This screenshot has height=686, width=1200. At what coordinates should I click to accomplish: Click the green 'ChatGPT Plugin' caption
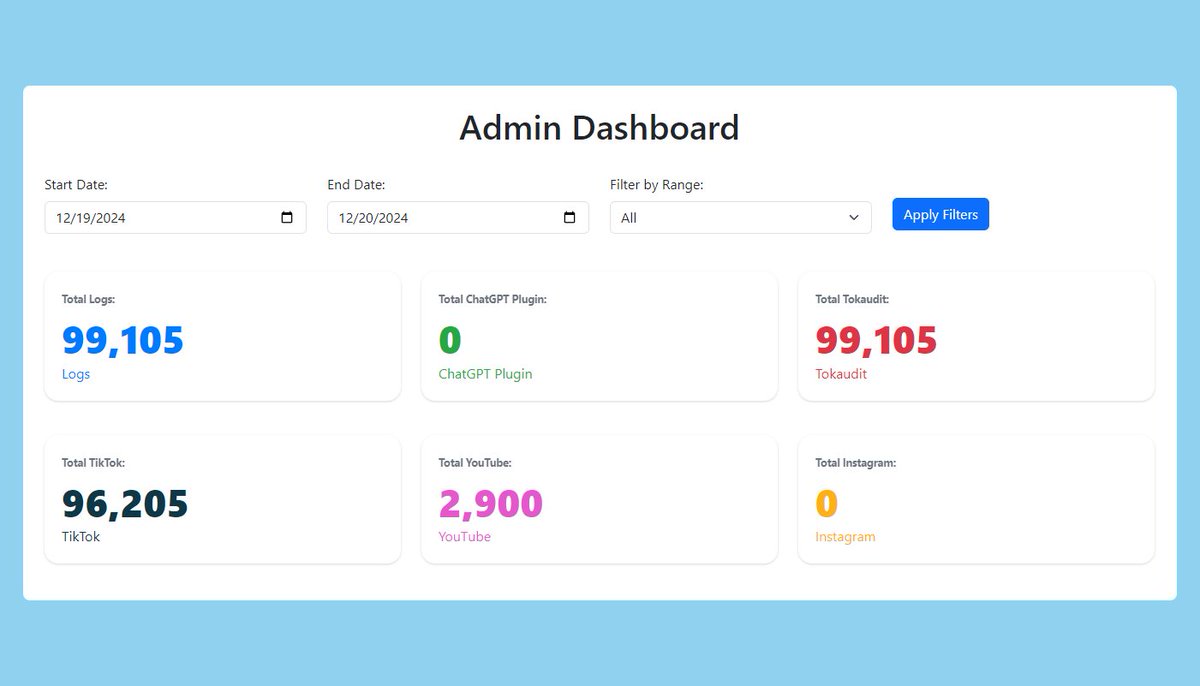pyautogui.click(x=485, y=374)
